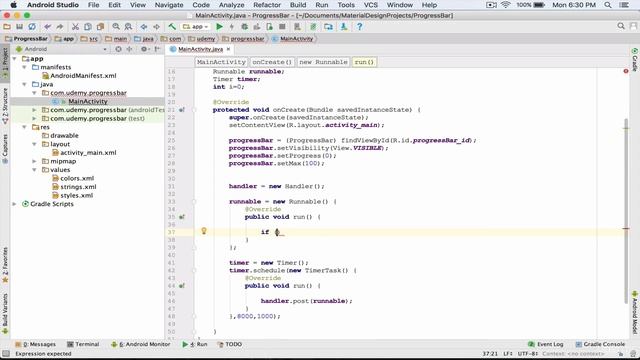Click the Debug app bug icon
640x360 pixels.
pos(244,27)
